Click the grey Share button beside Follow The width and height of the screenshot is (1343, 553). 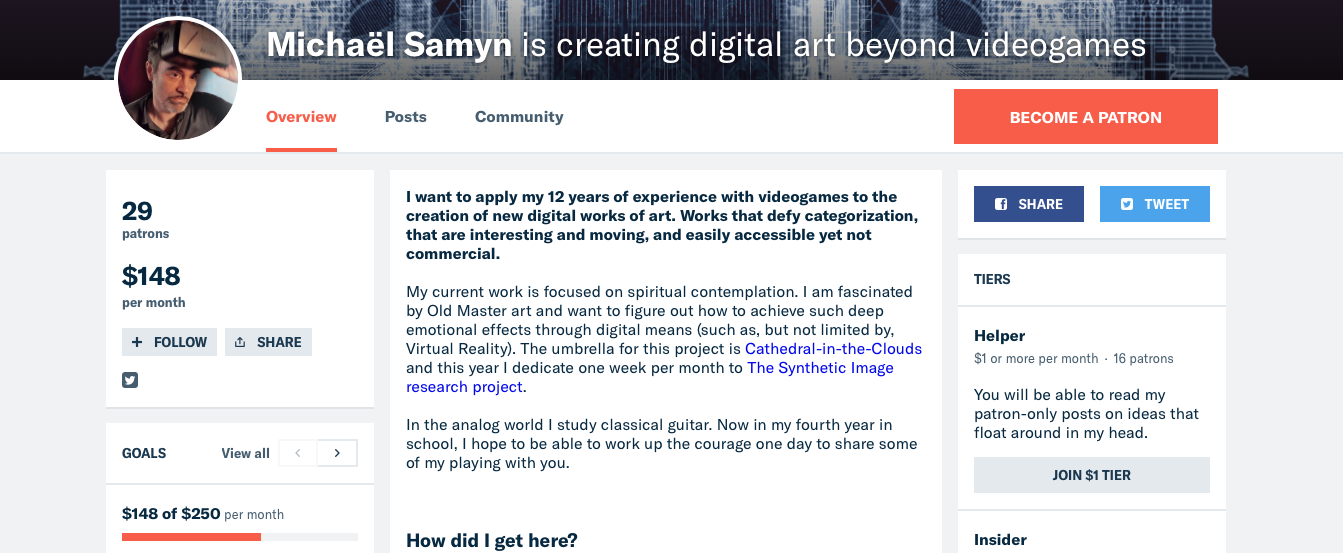268,342
